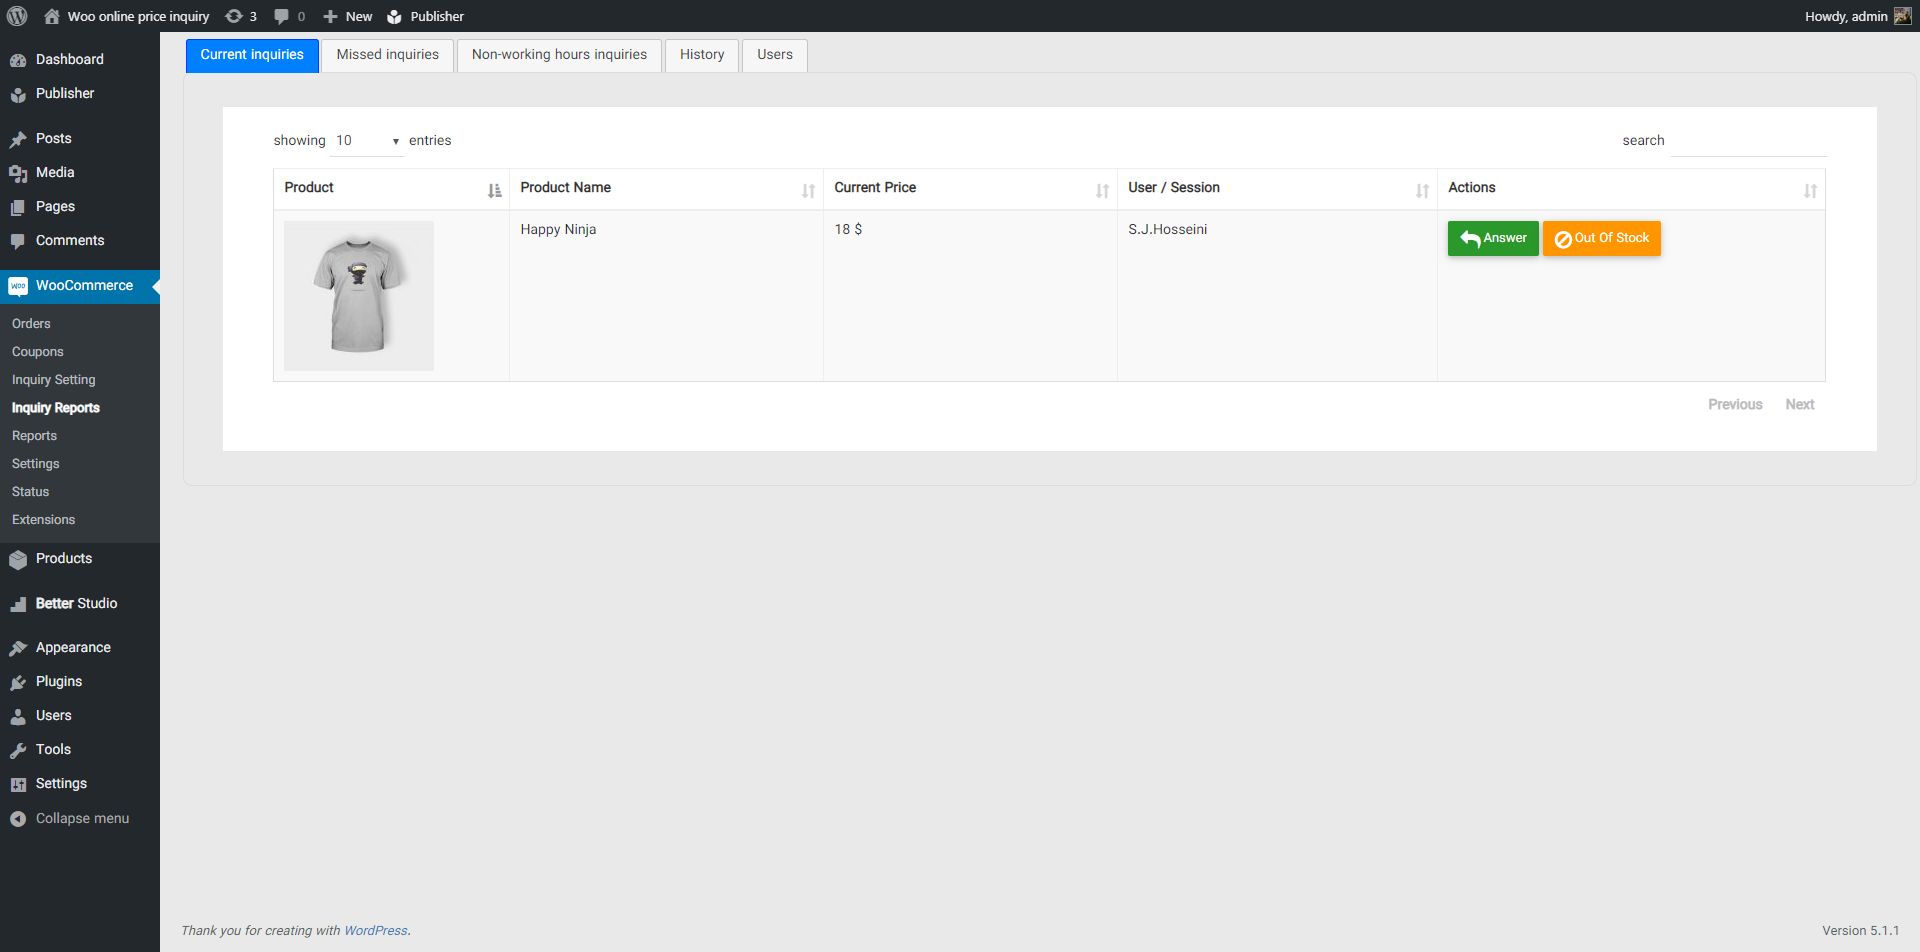Viewport: 1920px width, 952px height.
Task: Click the Pages icon in sidebar
Action: 18,207
